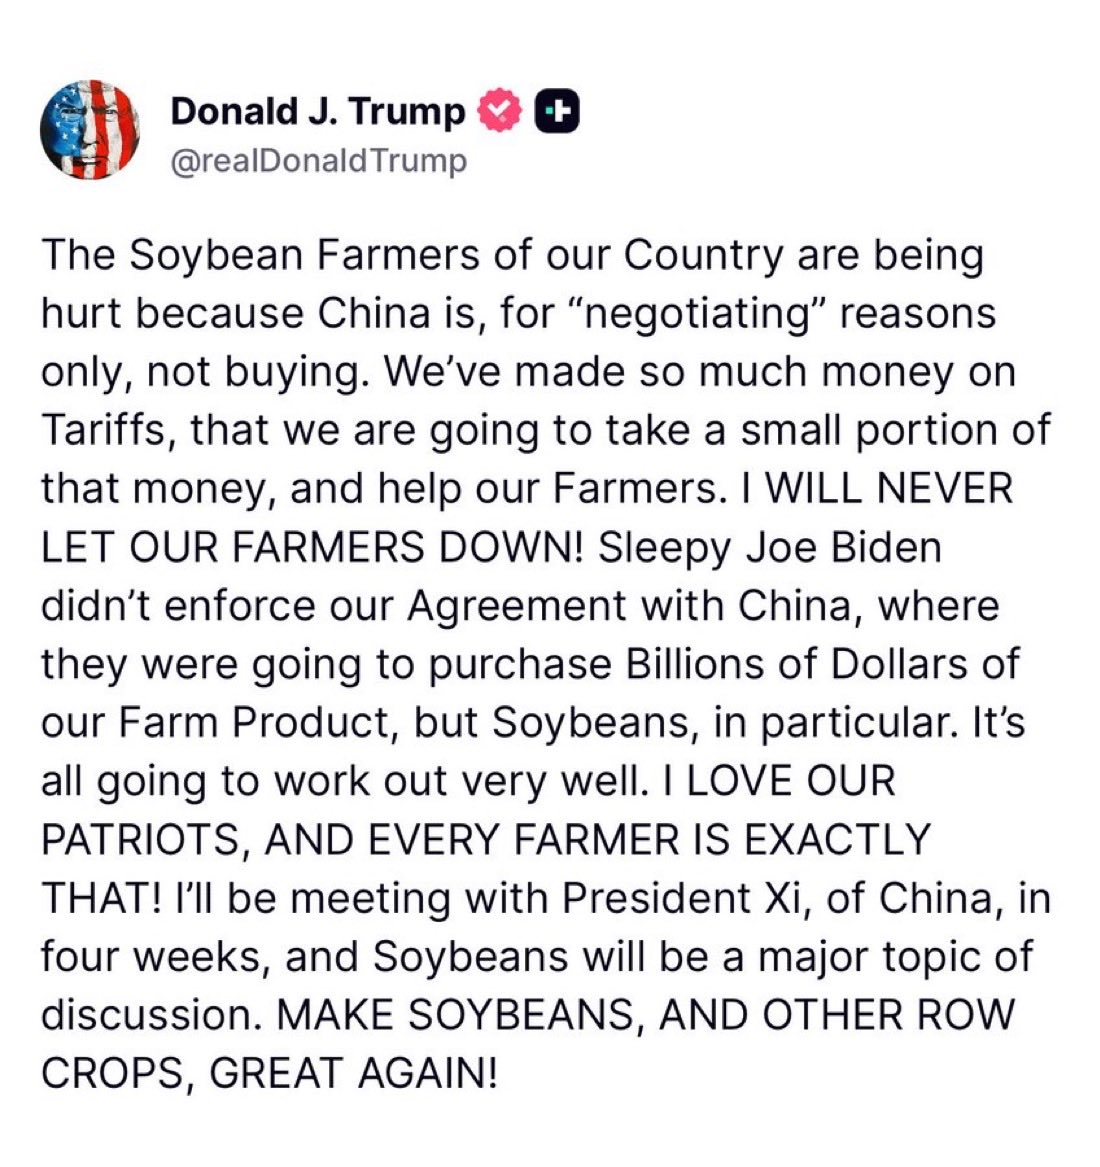Screen dimensions: 1100x1167
Task: Click the name "Sleepy Joe Biden"
Action: pos(770,548)
